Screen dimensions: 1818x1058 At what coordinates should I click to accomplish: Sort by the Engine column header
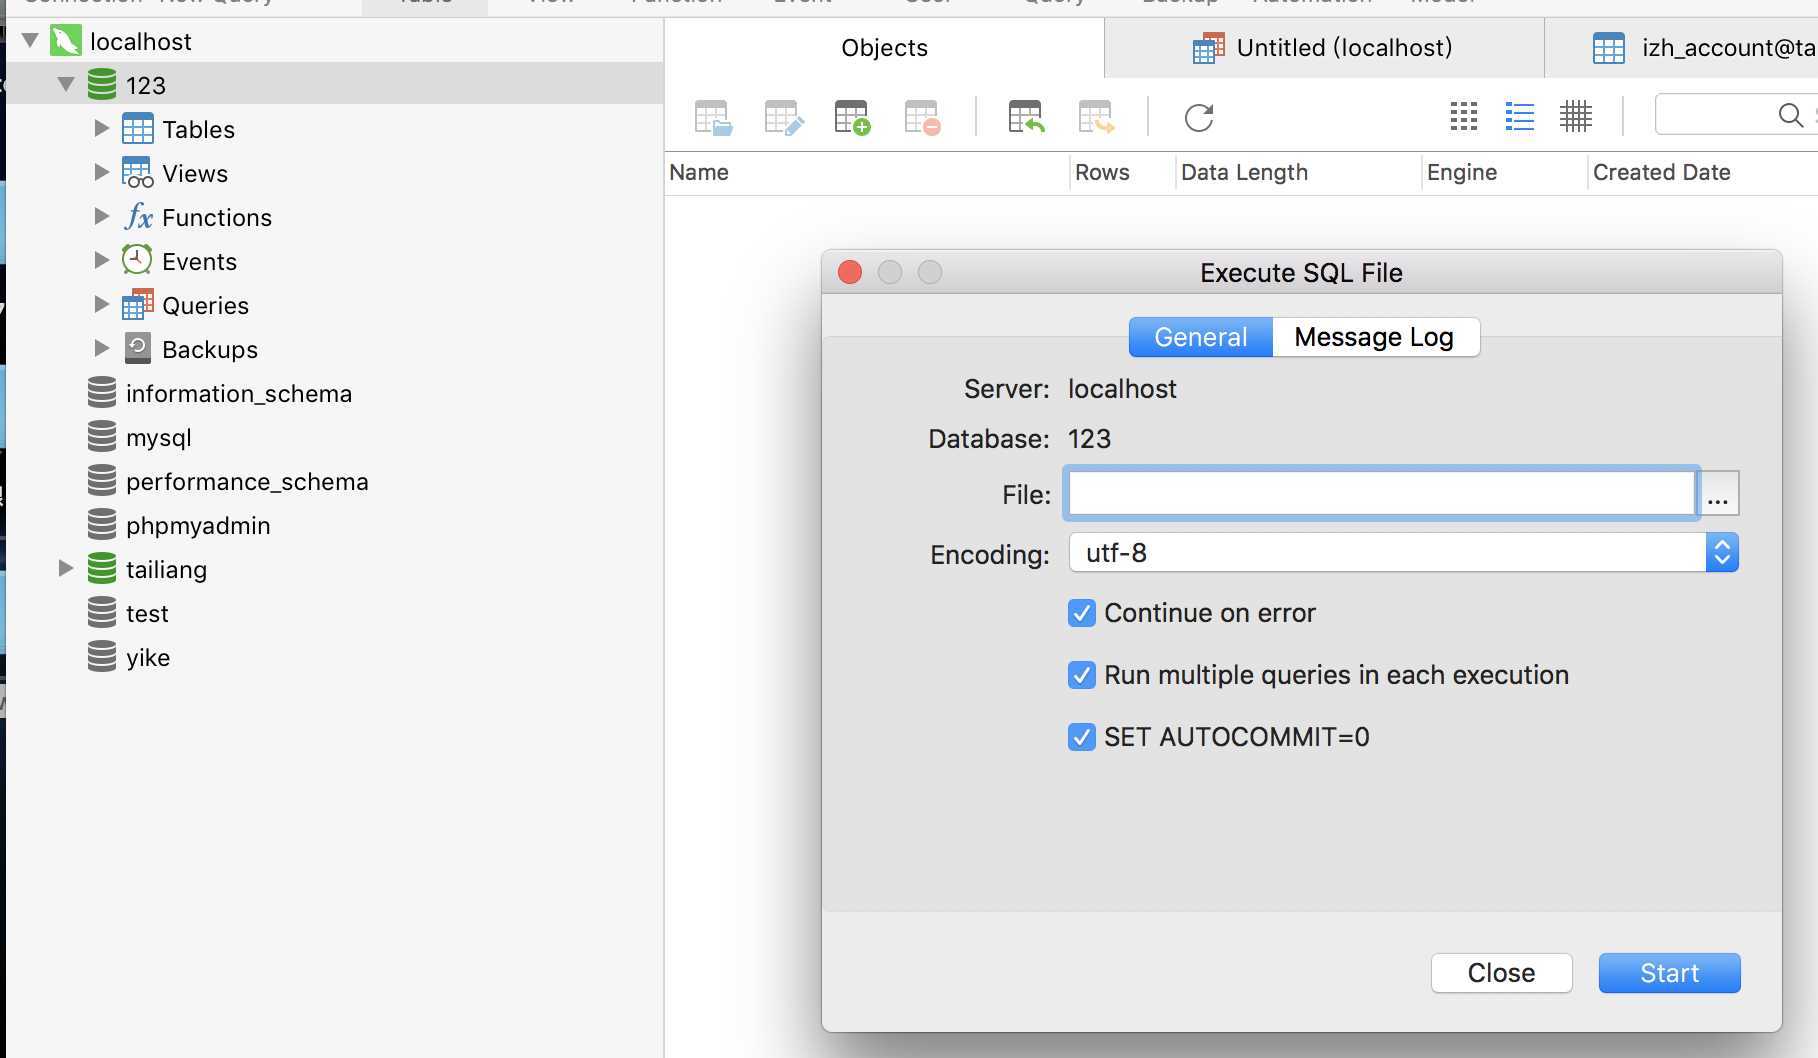(1504, 173)
